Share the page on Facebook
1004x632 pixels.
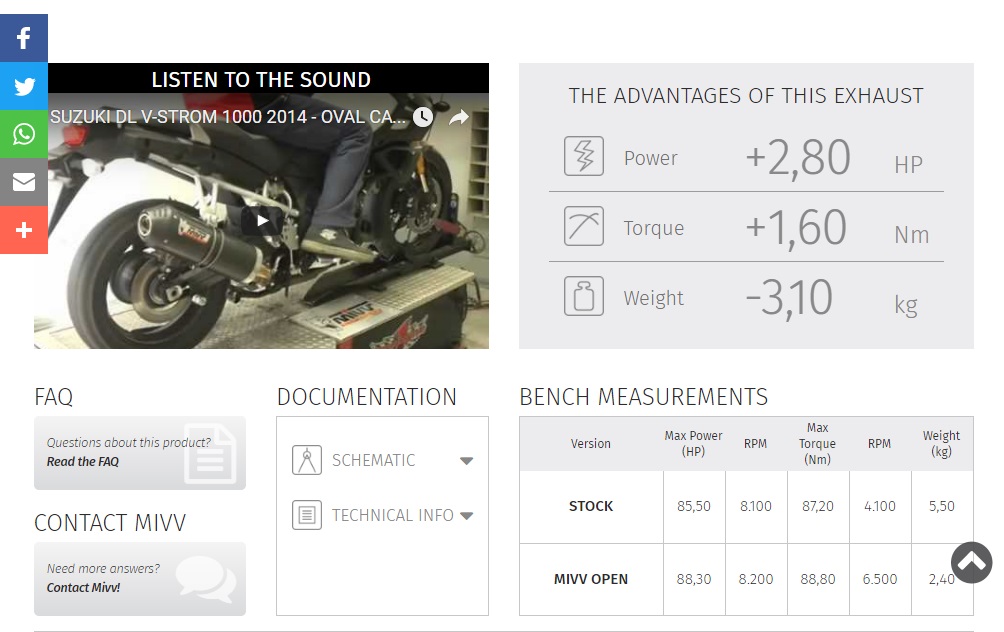[x=24, y=38]
